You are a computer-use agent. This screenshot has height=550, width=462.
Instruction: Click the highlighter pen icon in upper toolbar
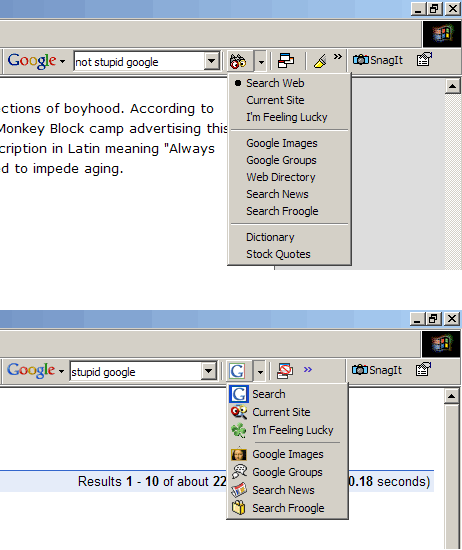tap(320, 61)
